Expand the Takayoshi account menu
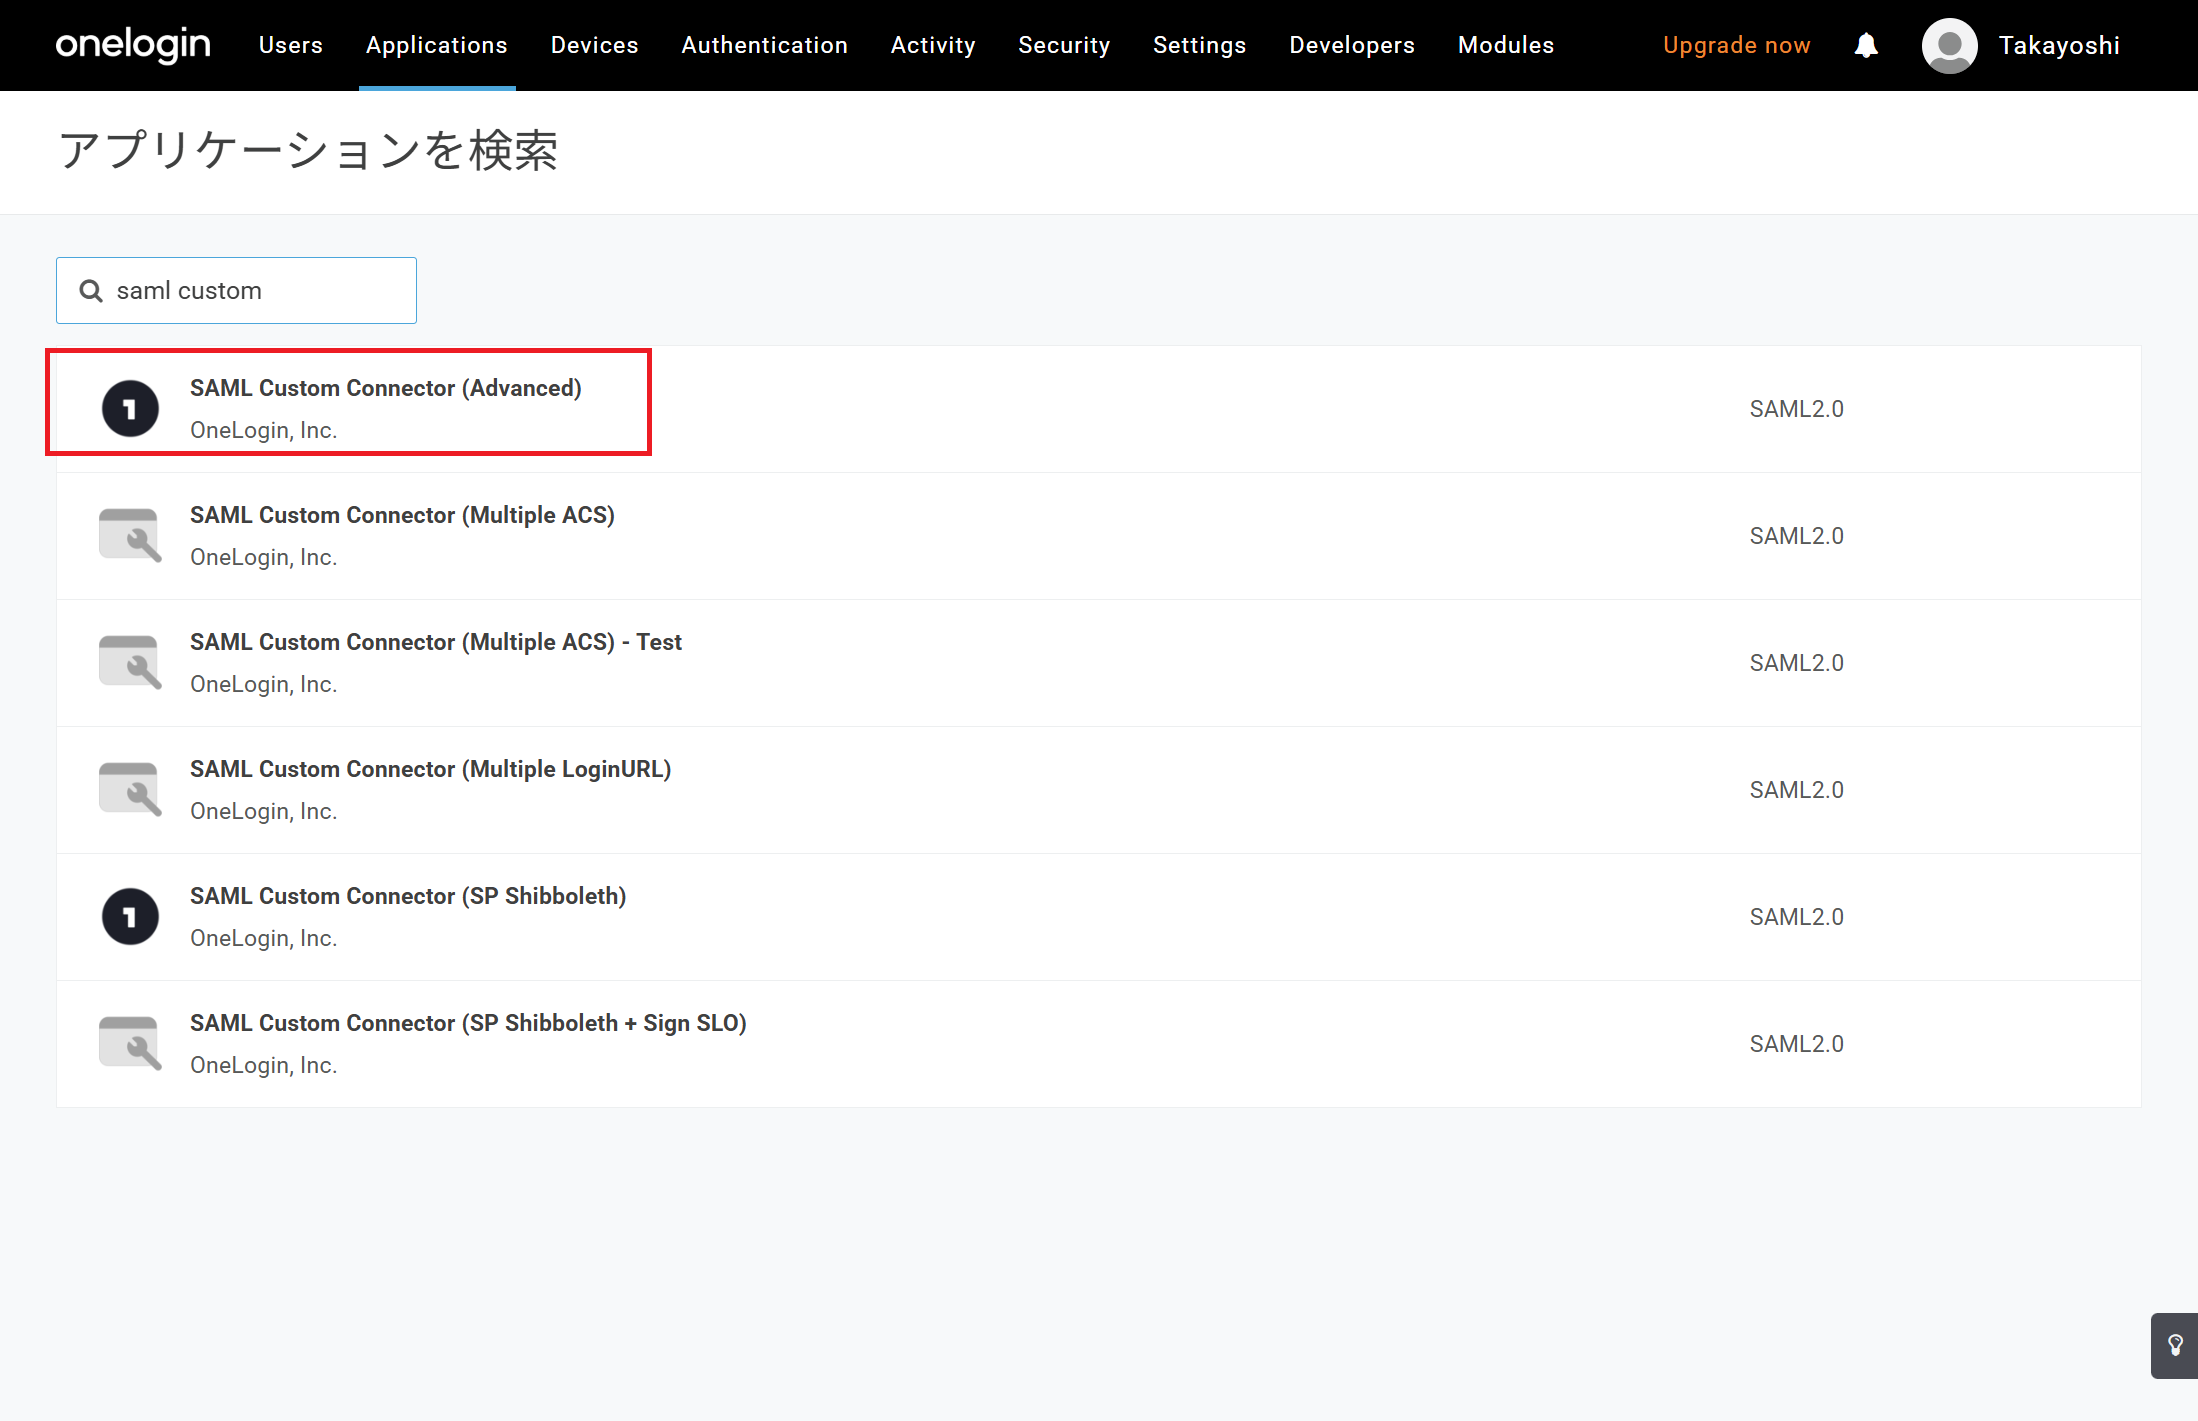2198x1421 pixels. (x=2058, y=46)
